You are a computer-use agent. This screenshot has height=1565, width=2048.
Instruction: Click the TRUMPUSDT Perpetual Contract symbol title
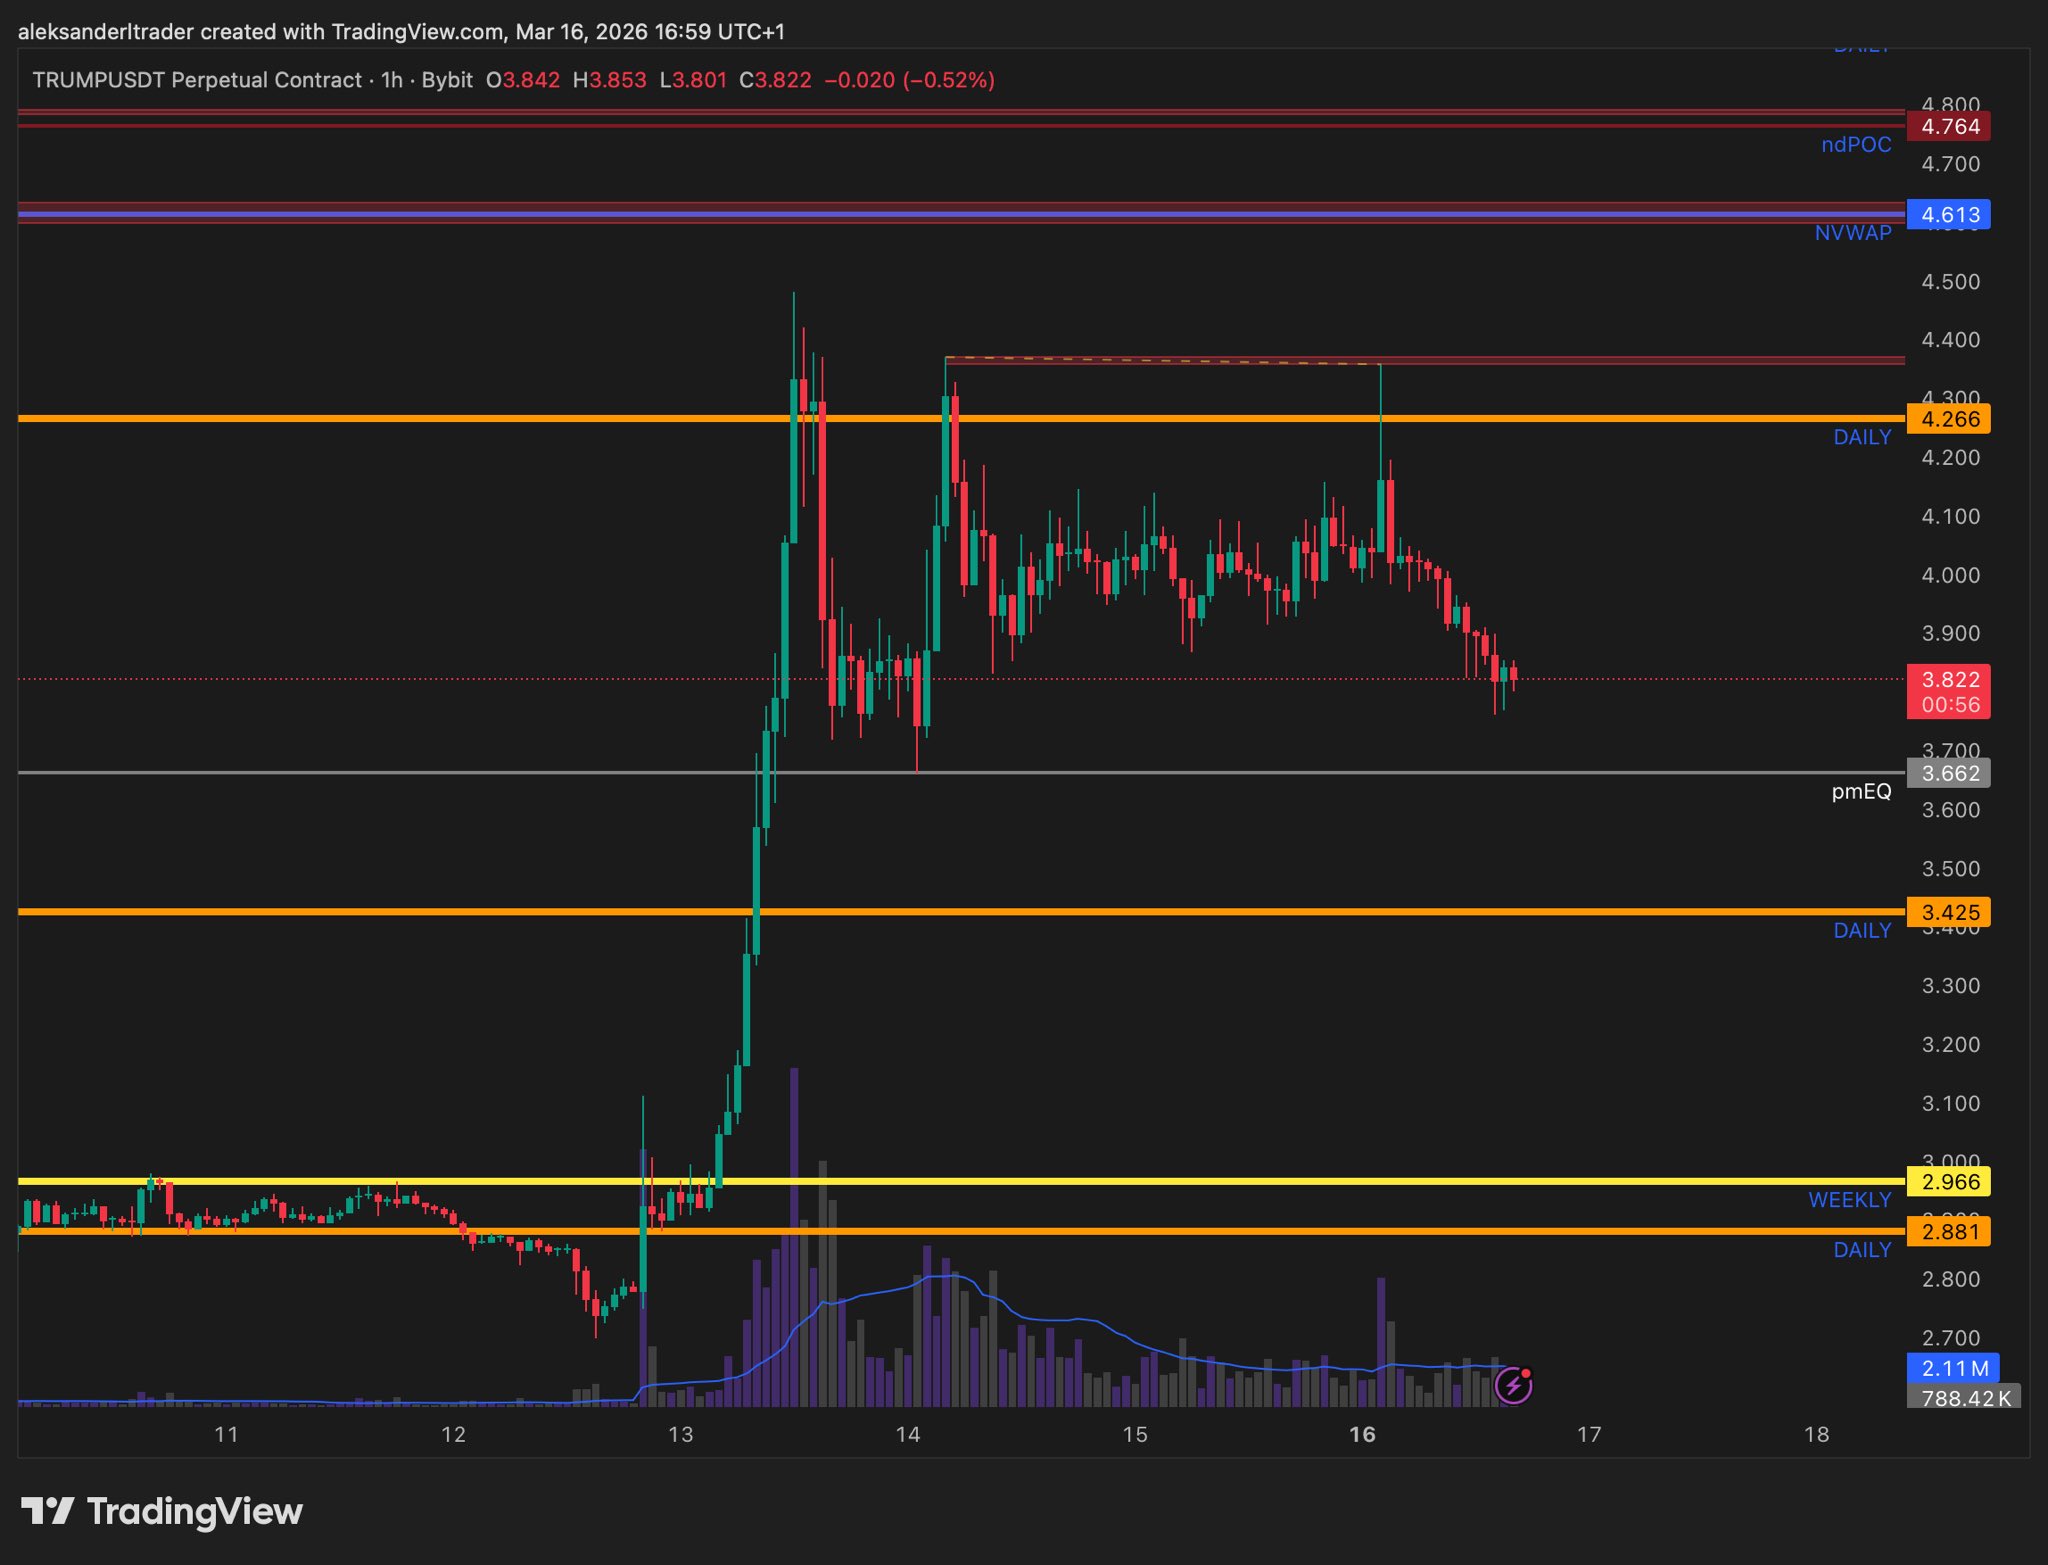(x=197, y=80)
